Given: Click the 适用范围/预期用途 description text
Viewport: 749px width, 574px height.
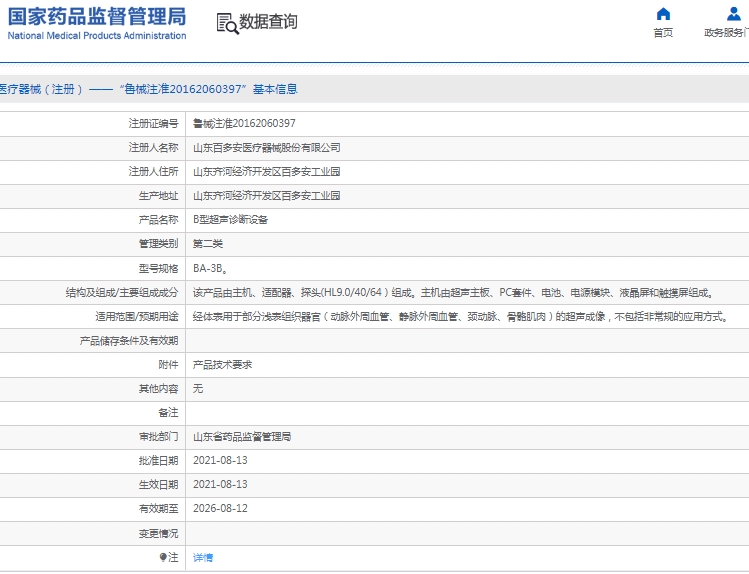Looking at the screenshot, I should click(460, 317).
